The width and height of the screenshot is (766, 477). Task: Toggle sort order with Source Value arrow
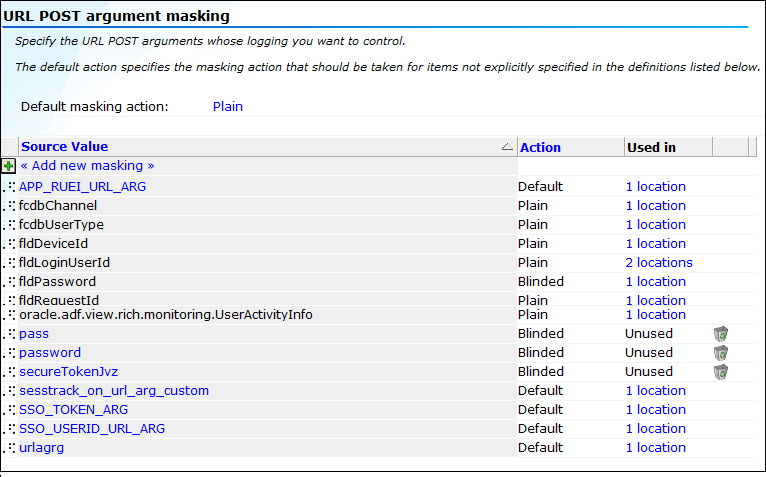click(x=507, y=147)
